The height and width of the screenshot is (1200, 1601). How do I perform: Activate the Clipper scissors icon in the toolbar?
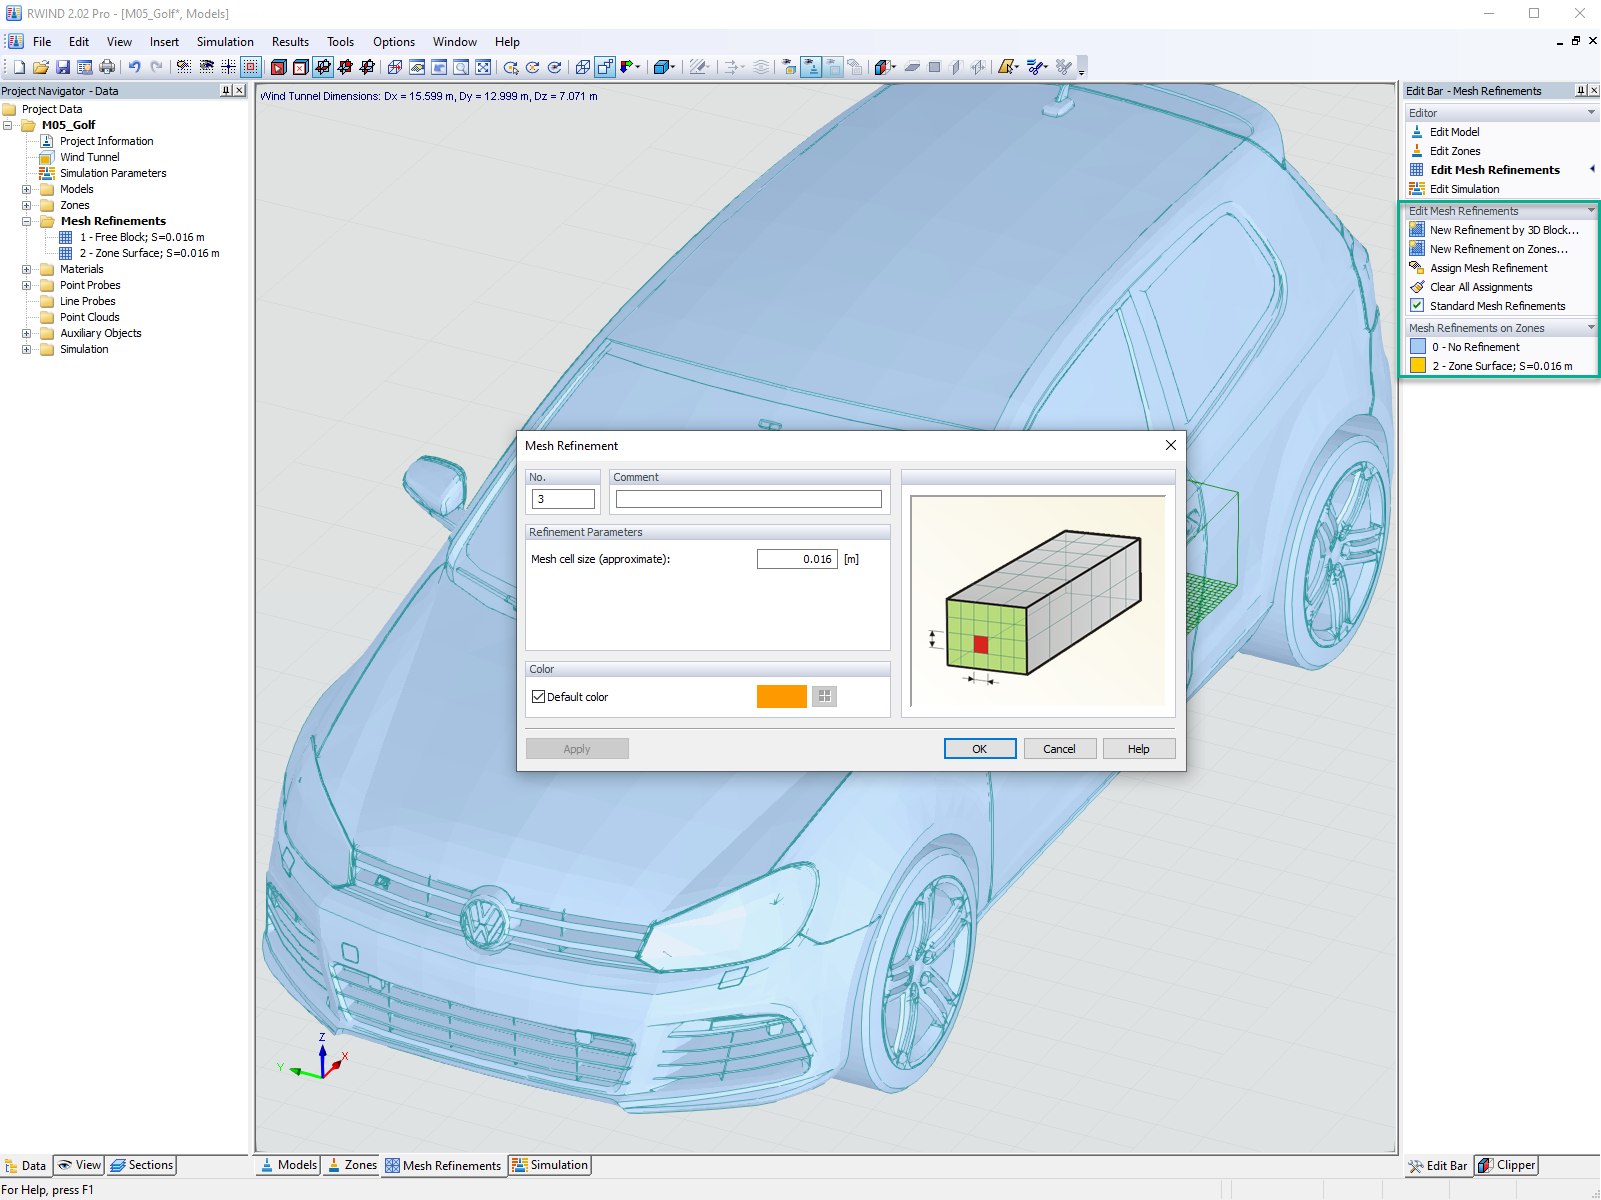click(x=1035, y=67)
